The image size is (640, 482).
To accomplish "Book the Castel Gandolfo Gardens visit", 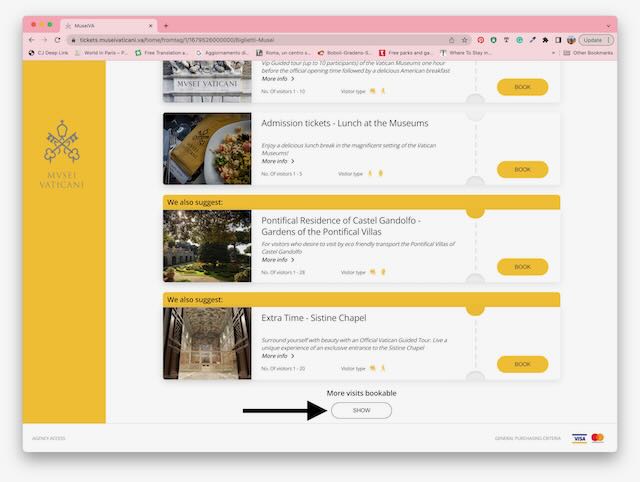I will coord(522,267).
